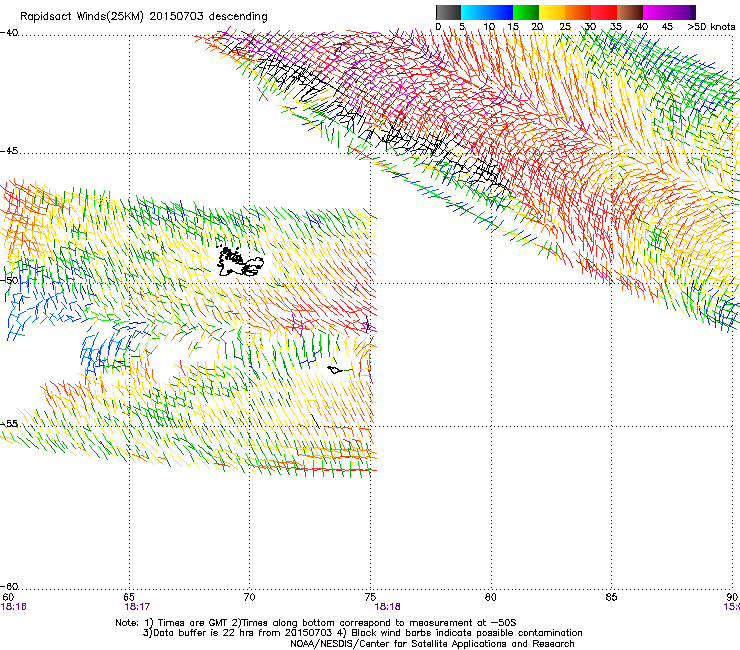740x650 pixels.
Task: Select the yellow 20-25 knots legend segment
Action: [x=552, y=12]
